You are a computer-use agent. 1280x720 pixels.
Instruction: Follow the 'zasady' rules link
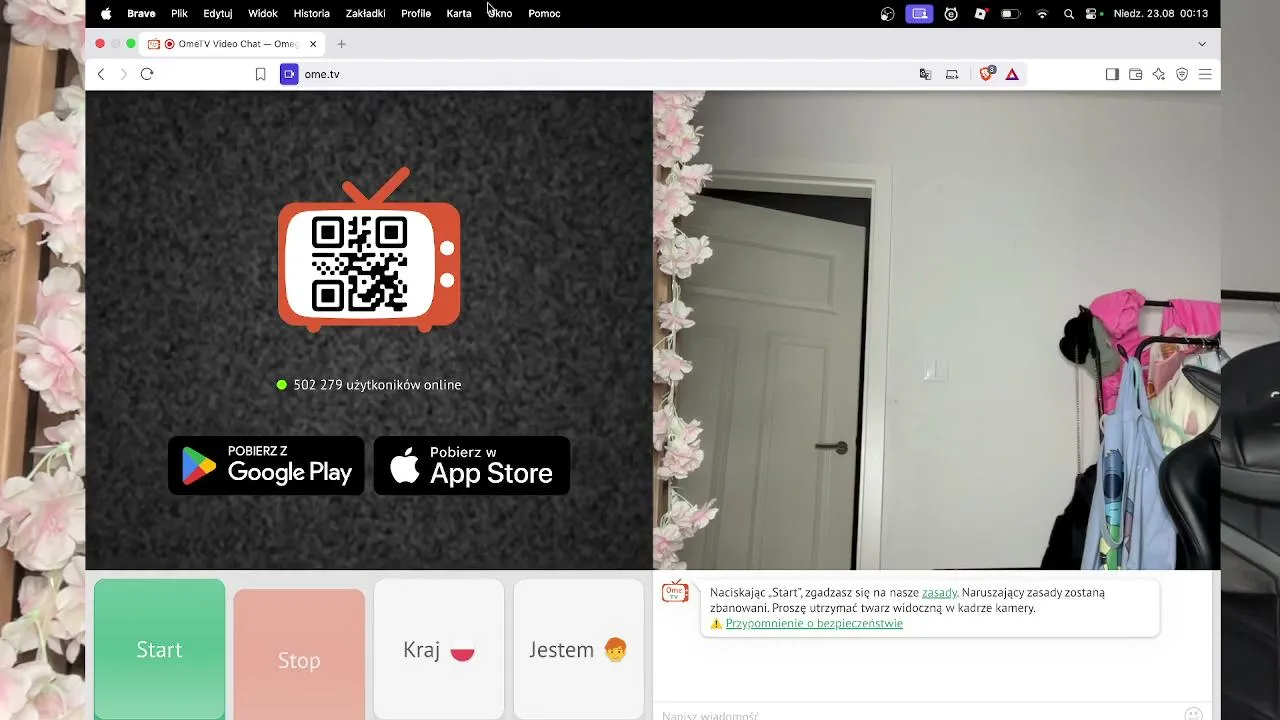(x=939, y=592)
